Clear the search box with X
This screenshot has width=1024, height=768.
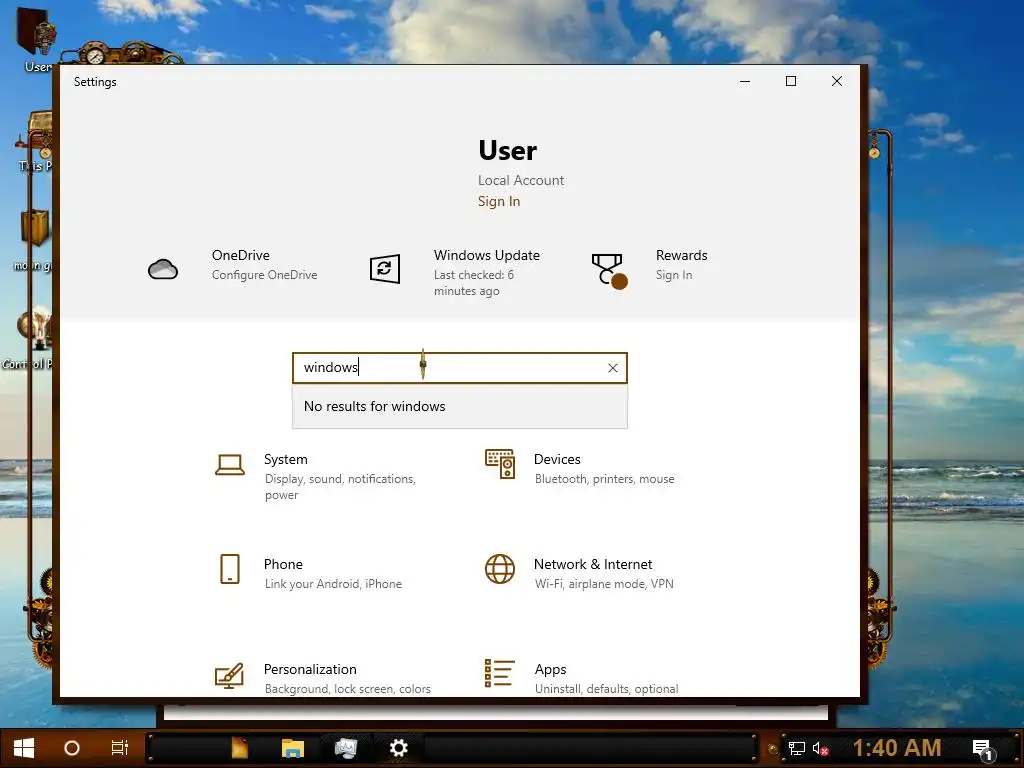click(x=613, y=368)
